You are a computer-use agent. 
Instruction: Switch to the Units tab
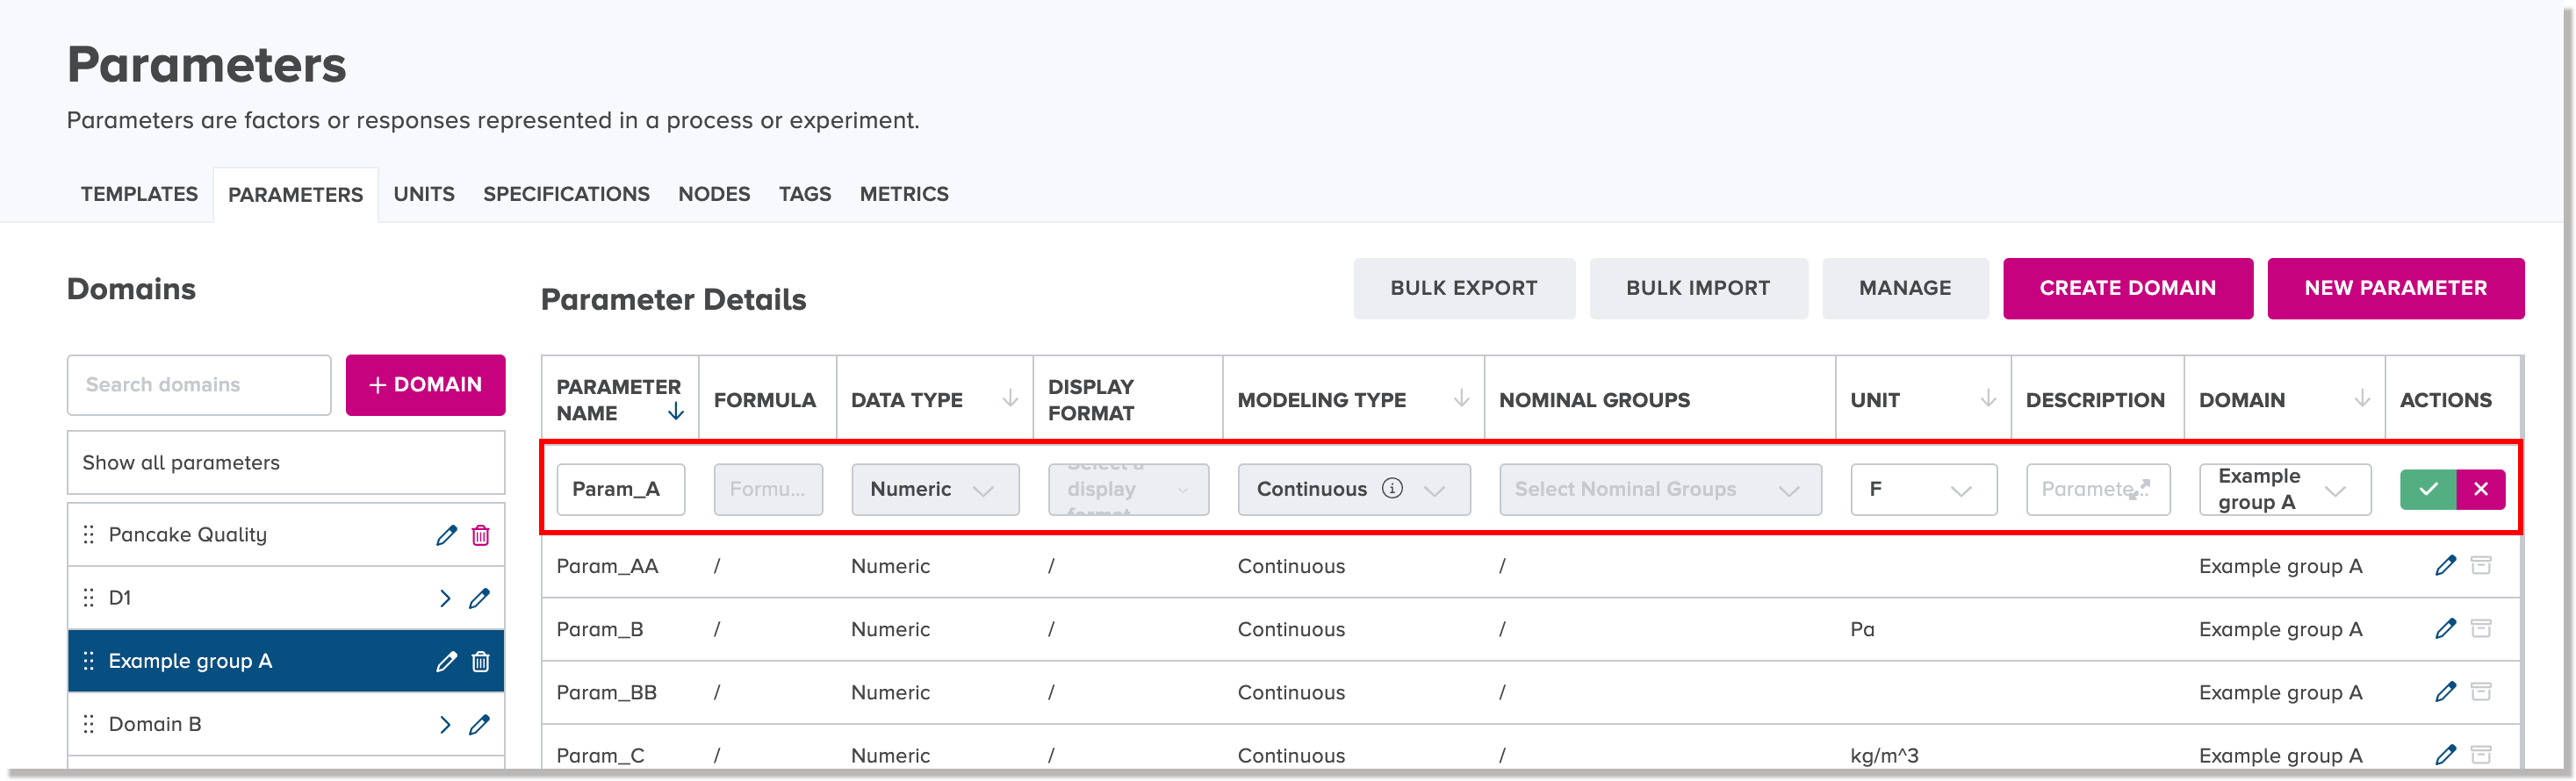[424, 194]
